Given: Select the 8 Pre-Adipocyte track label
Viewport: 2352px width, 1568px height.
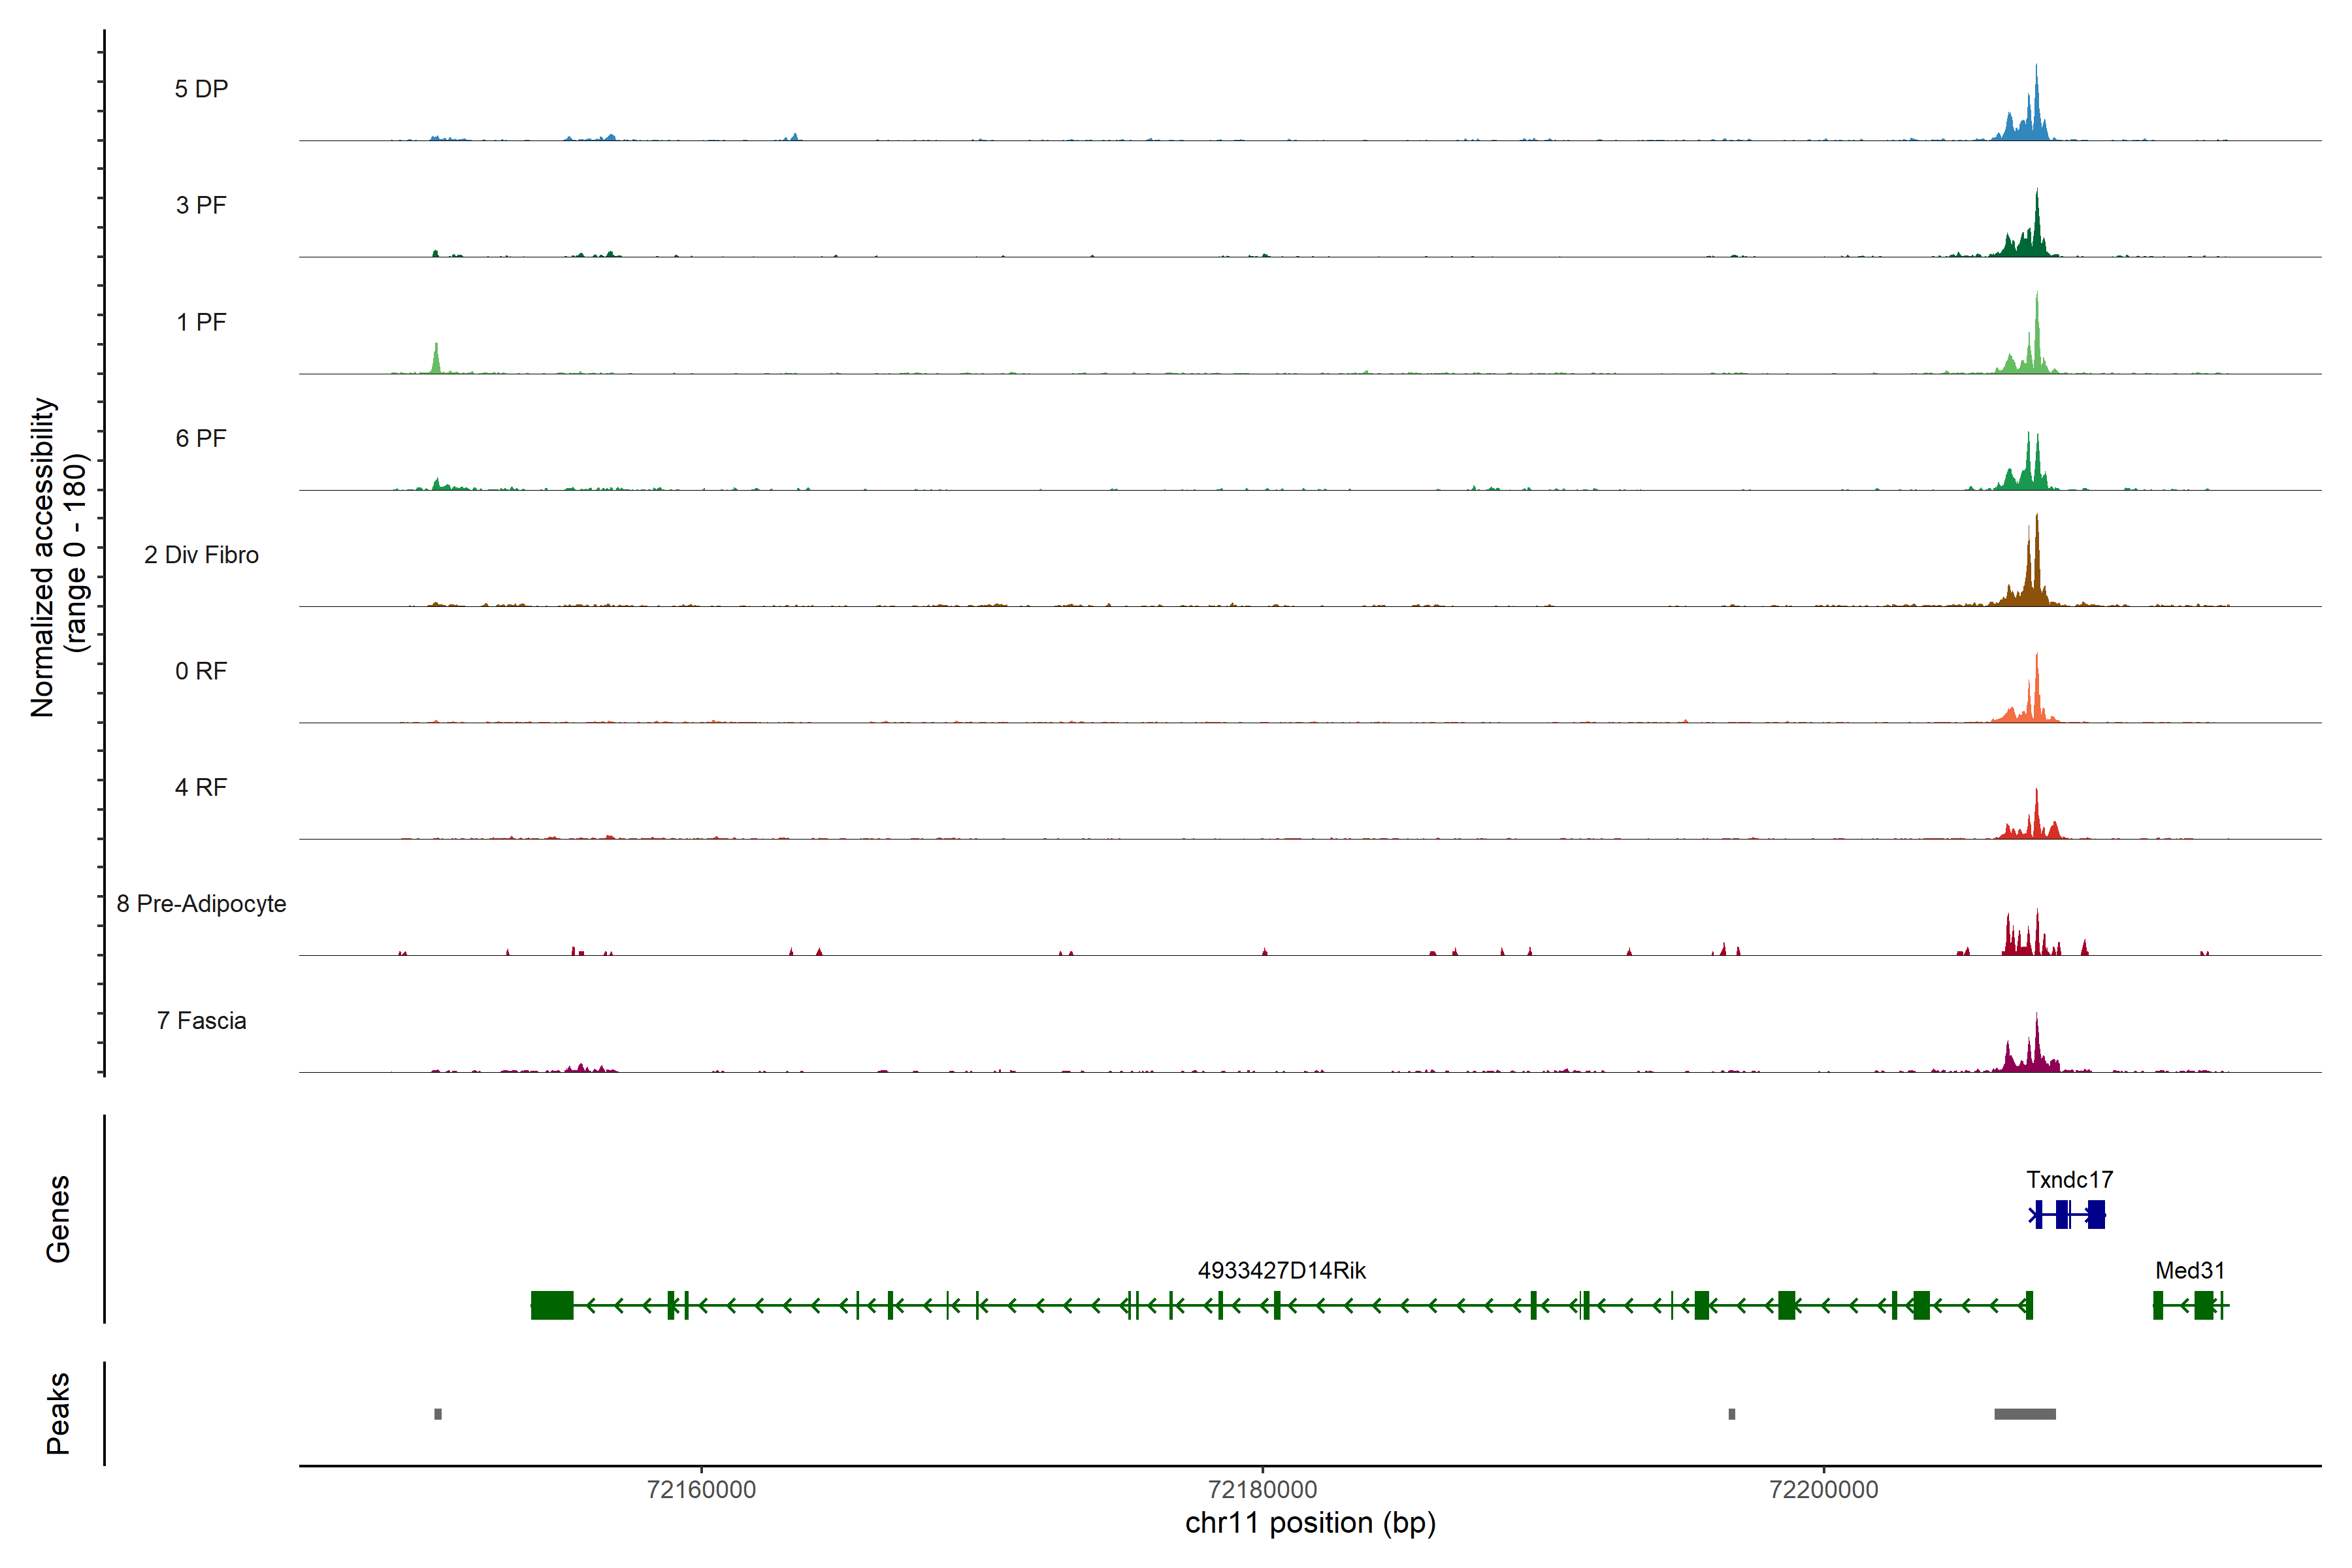Looking at the screenshot, I should [x=201, y=904].
